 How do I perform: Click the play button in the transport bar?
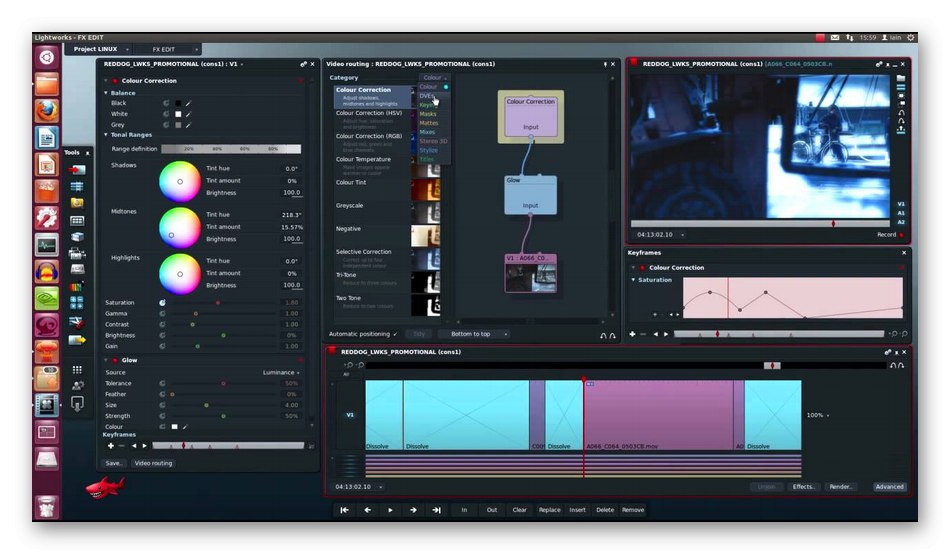(390, 510)
